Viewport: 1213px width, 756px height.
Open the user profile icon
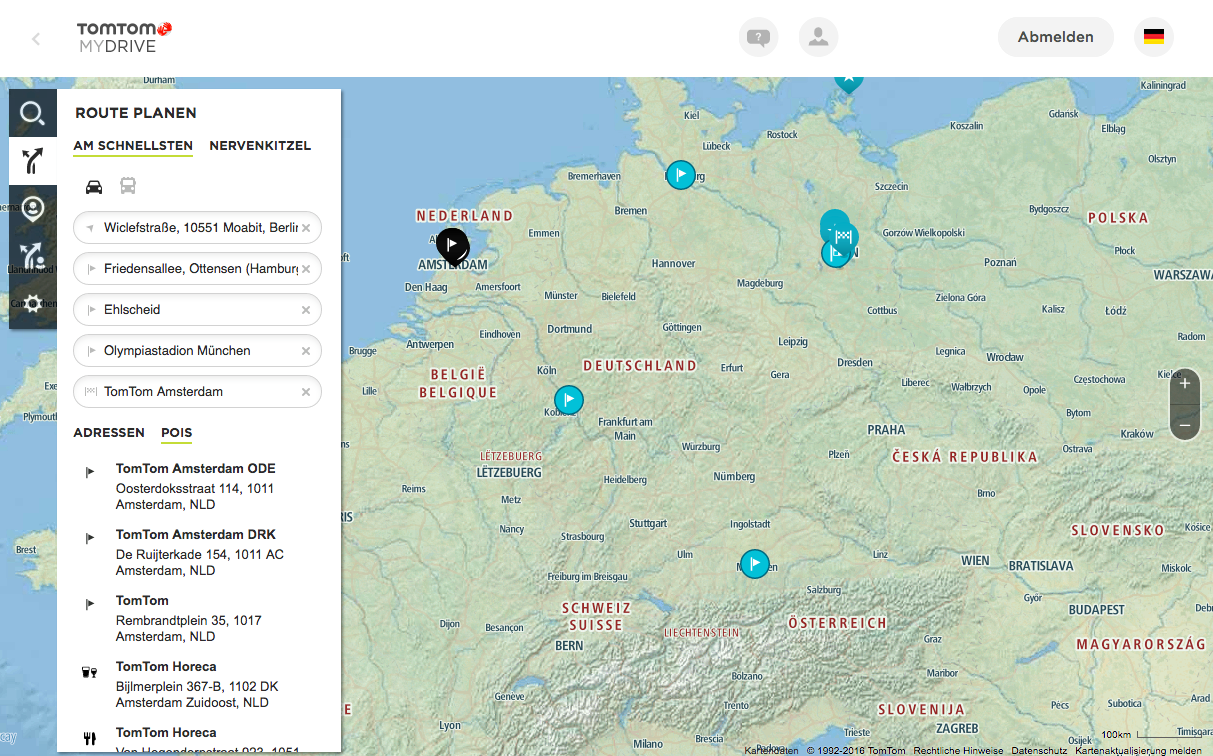click(818, 38)
